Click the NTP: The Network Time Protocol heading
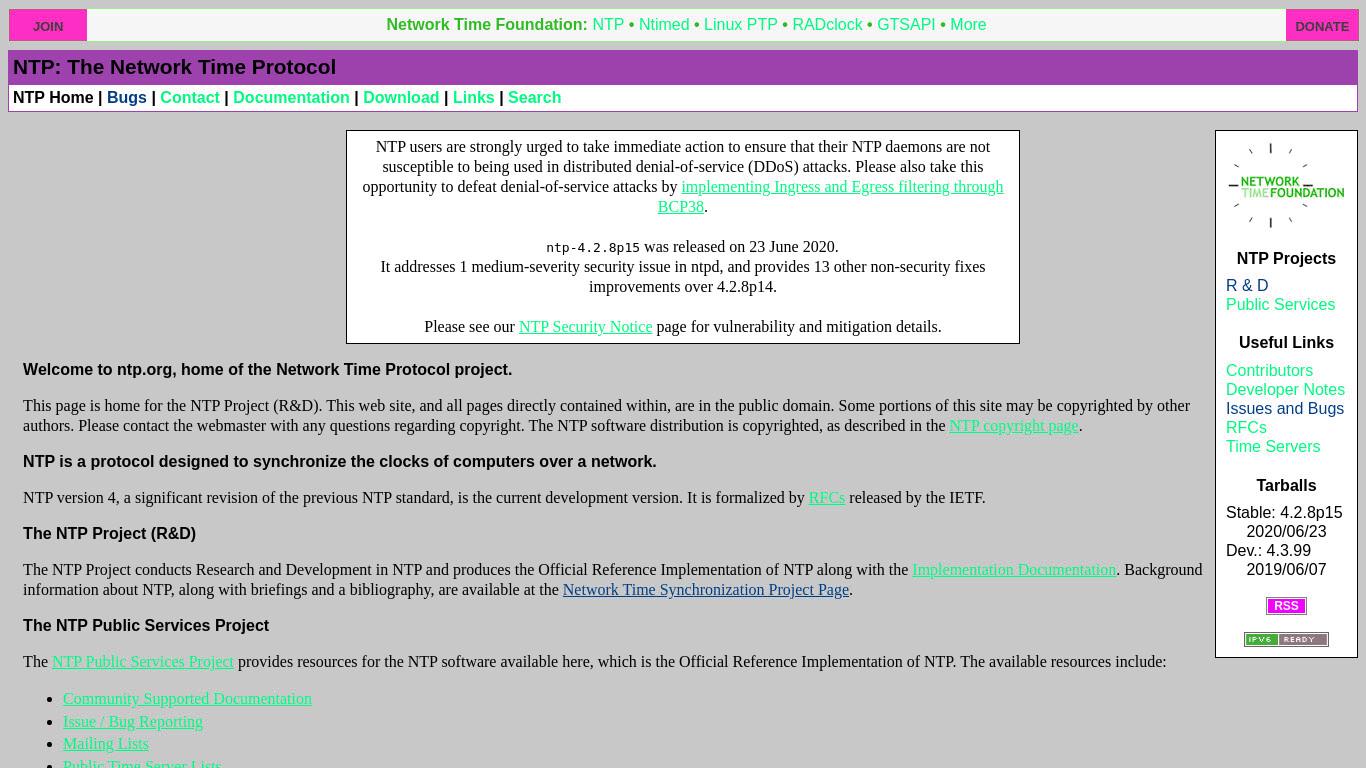This screenshot has width=1366, height=768. tap(174, 67)
